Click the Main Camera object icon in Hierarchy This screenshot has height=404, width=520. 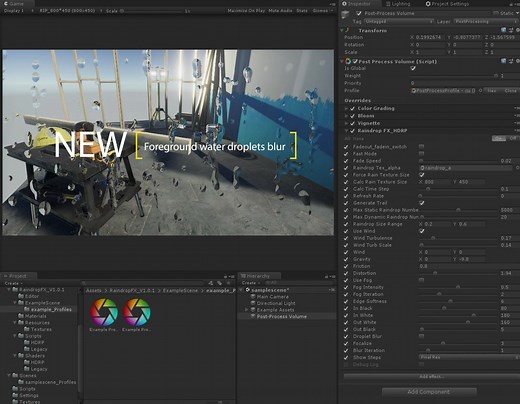tap(253, 297)
